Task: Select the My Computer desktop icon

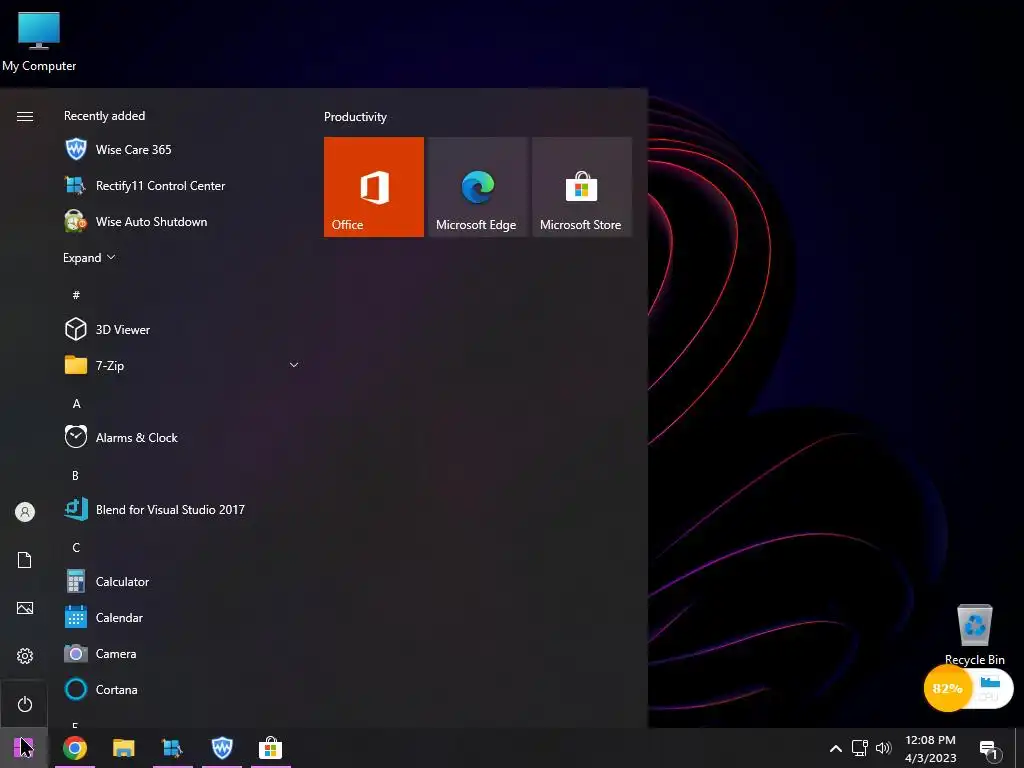Action: [39, 42]
